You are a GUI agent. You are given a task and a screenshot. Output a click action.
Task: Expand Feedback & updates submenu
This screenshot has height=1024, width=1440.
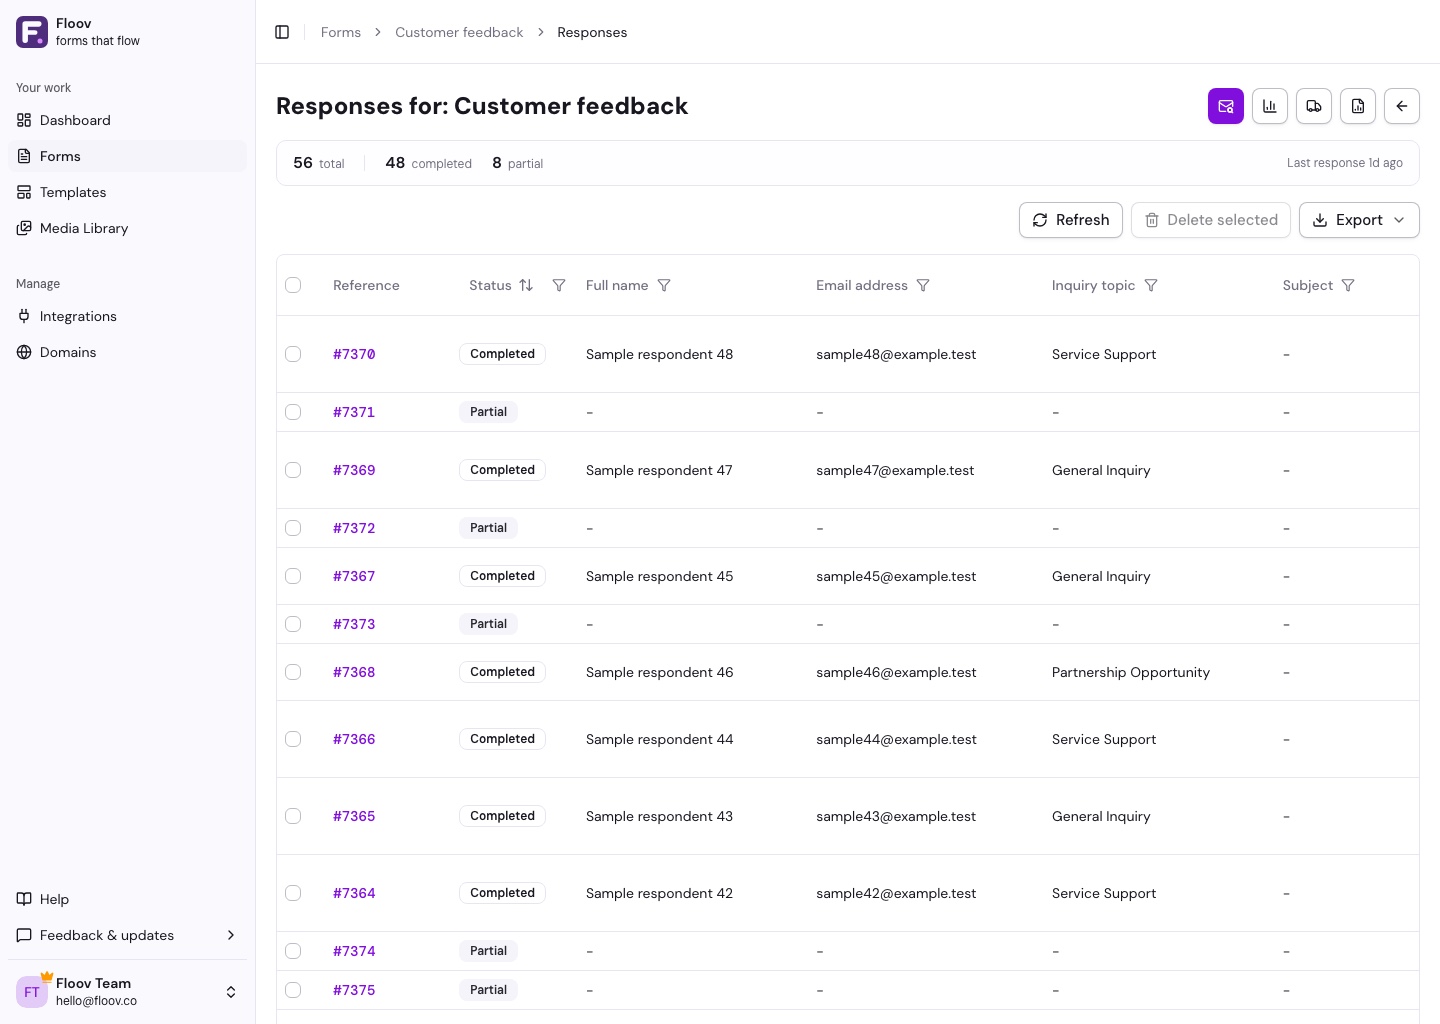coord(231,935)
